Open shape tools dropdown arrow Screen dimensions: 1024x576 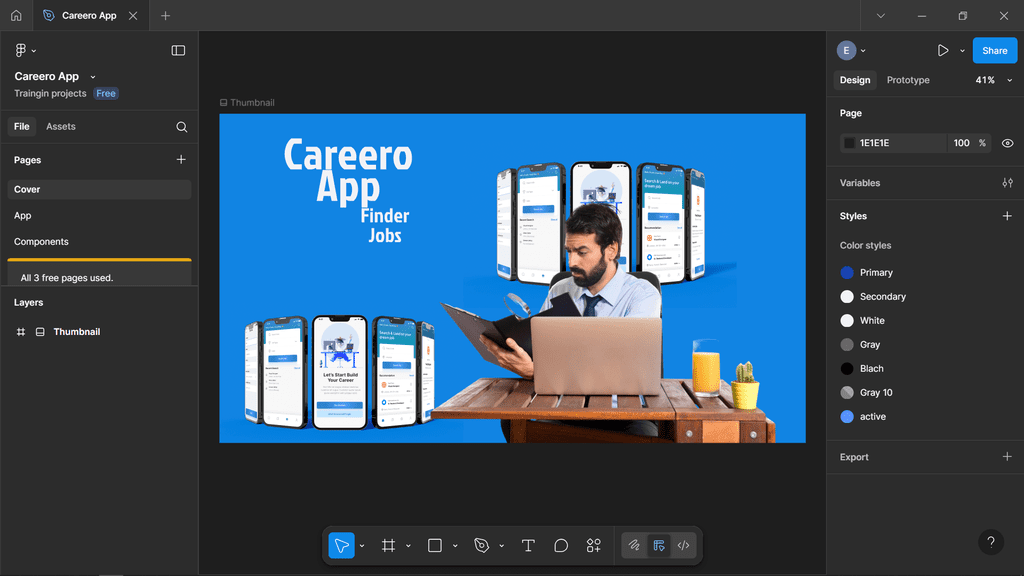click(x=455, y=545)
